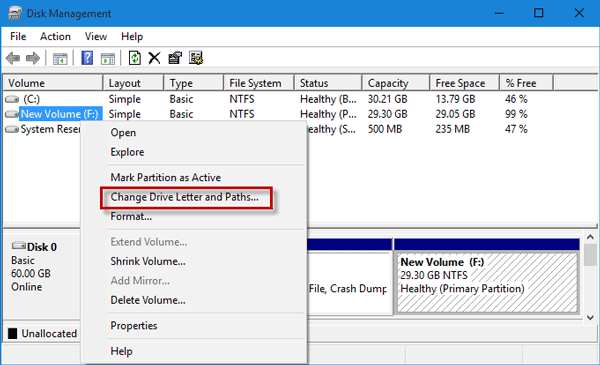Click the greyed Add Mirror... entry

[x=194, y=281]
